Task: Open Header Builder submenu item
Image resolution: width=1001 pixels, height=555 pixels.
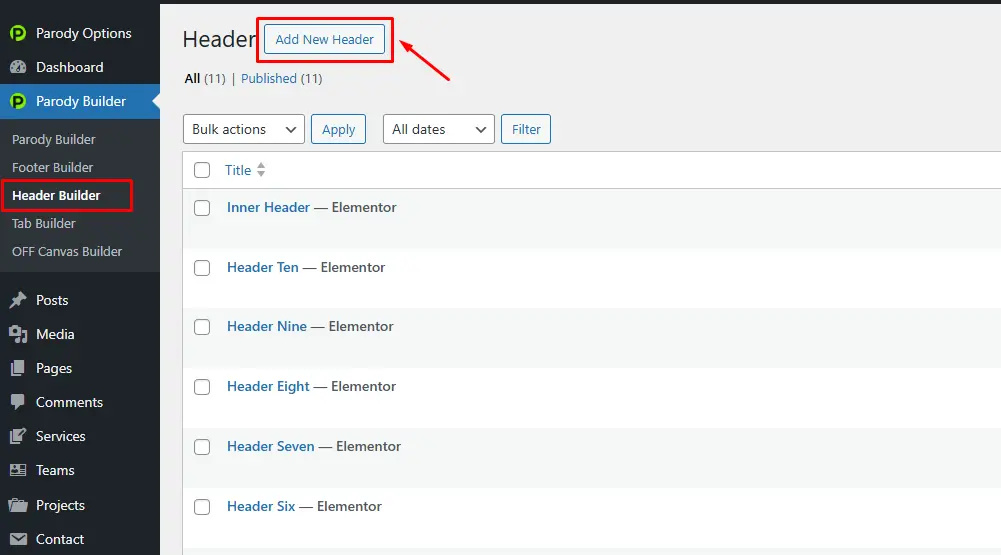Action: tap(56, 195)
